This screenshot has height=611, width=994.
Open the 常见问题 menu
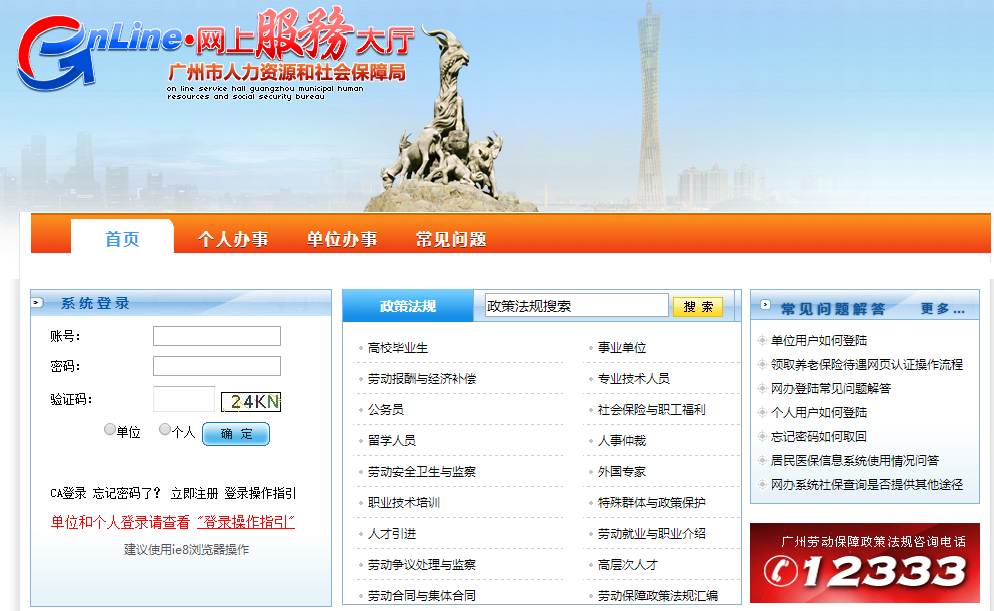tap(451, 239)
